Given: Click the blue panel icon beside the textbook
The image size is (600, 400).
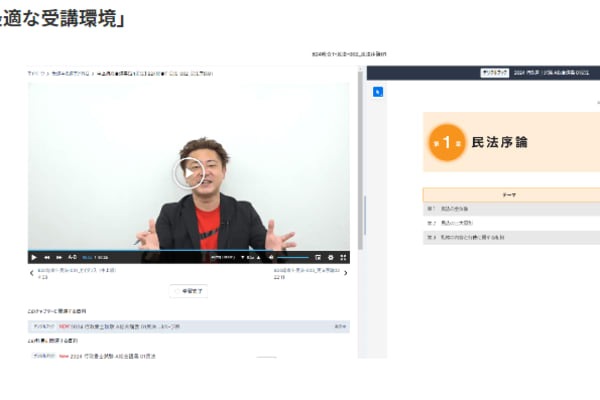Looking at the screenshot, I should point(378,91).
